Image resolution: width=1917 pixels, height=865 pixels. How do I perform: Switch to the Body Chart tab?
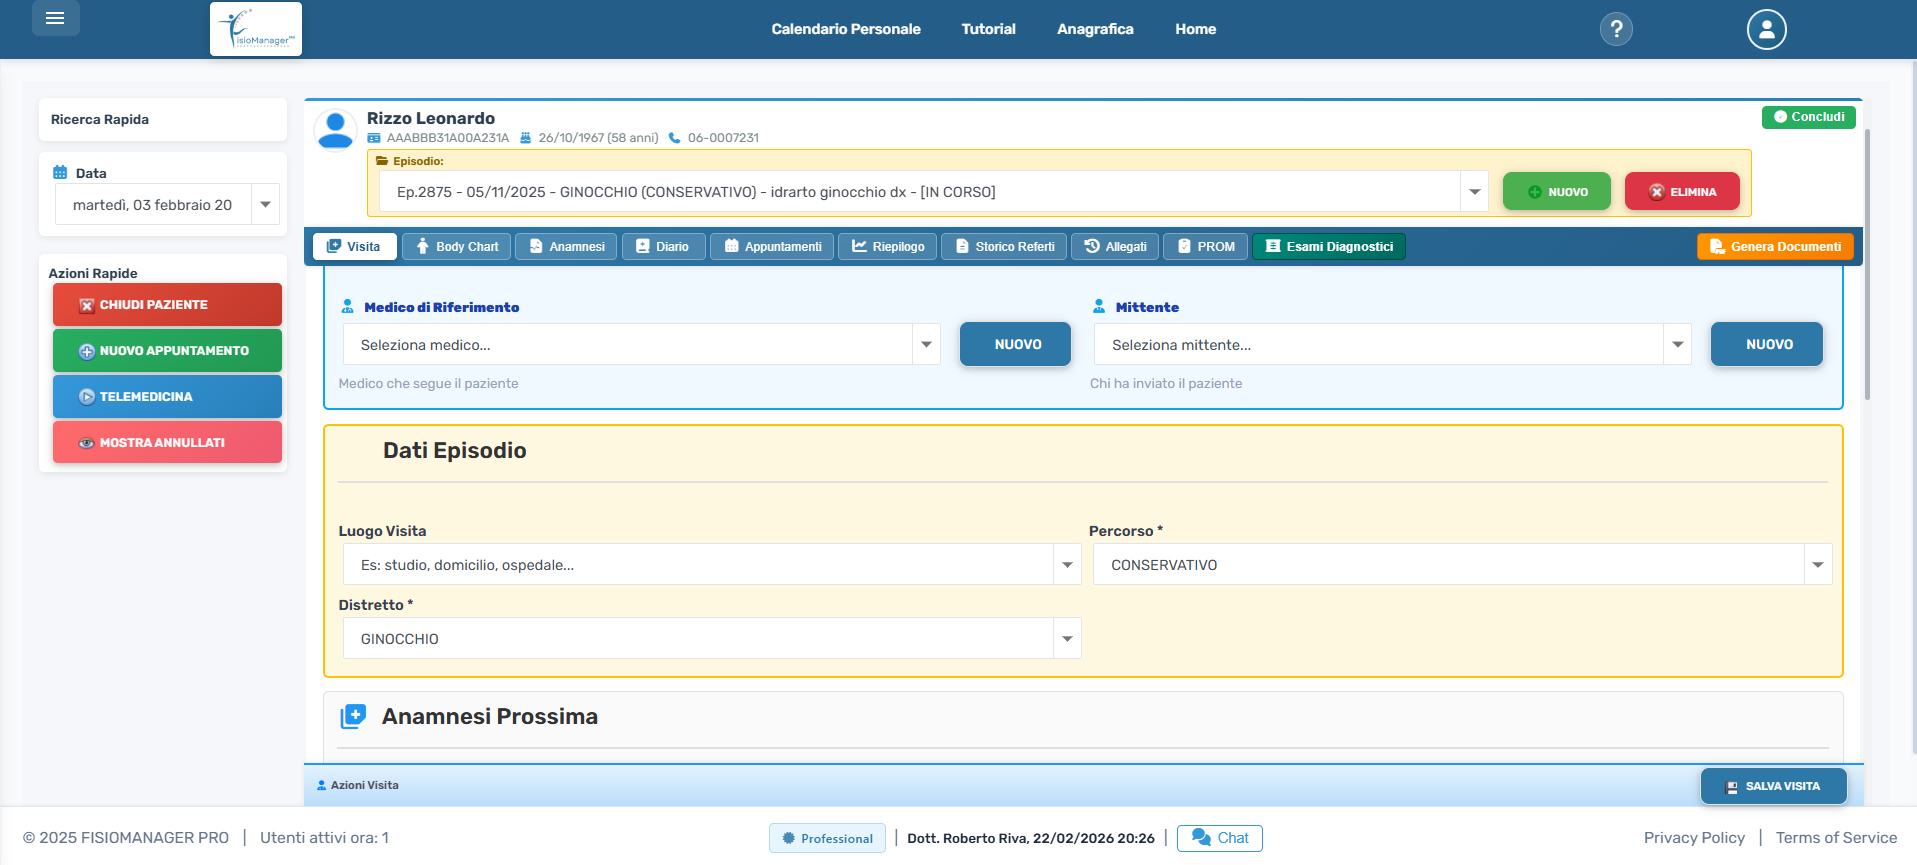coord(456,247)
